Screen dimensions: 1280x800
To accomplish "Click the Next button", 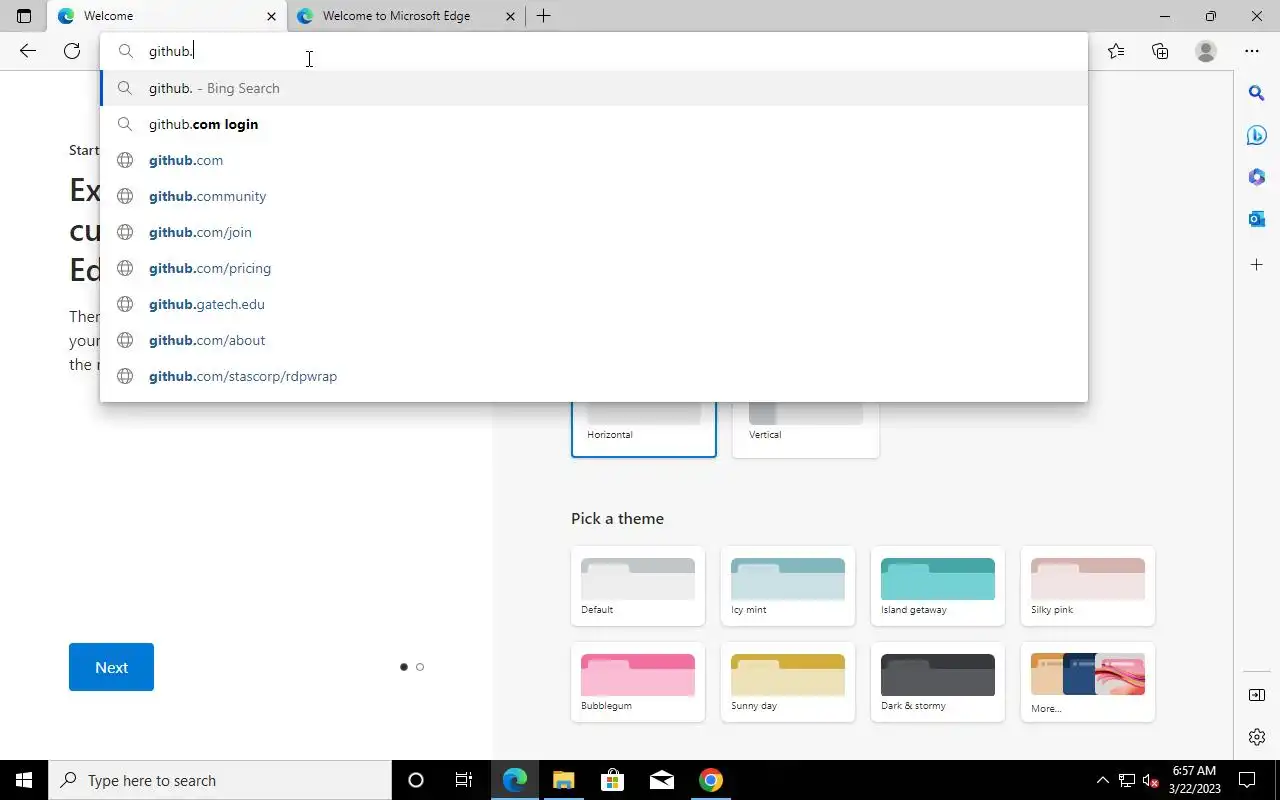I will (111, 667).
